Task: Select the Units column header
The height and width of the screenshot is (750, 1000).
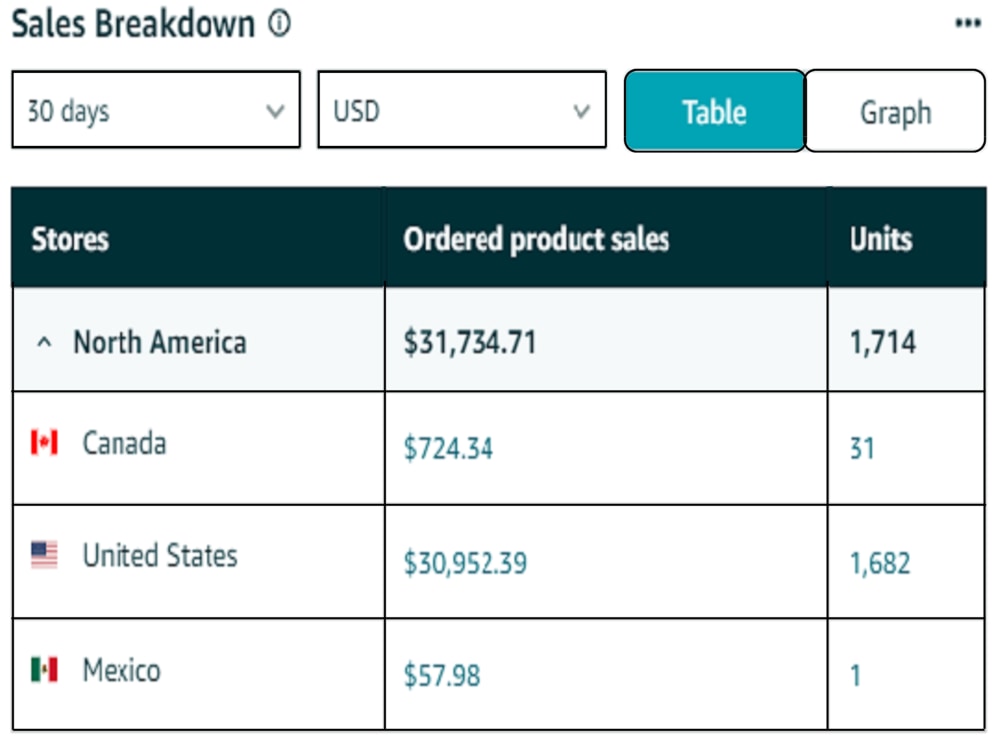Action: [x=881, y=239]
